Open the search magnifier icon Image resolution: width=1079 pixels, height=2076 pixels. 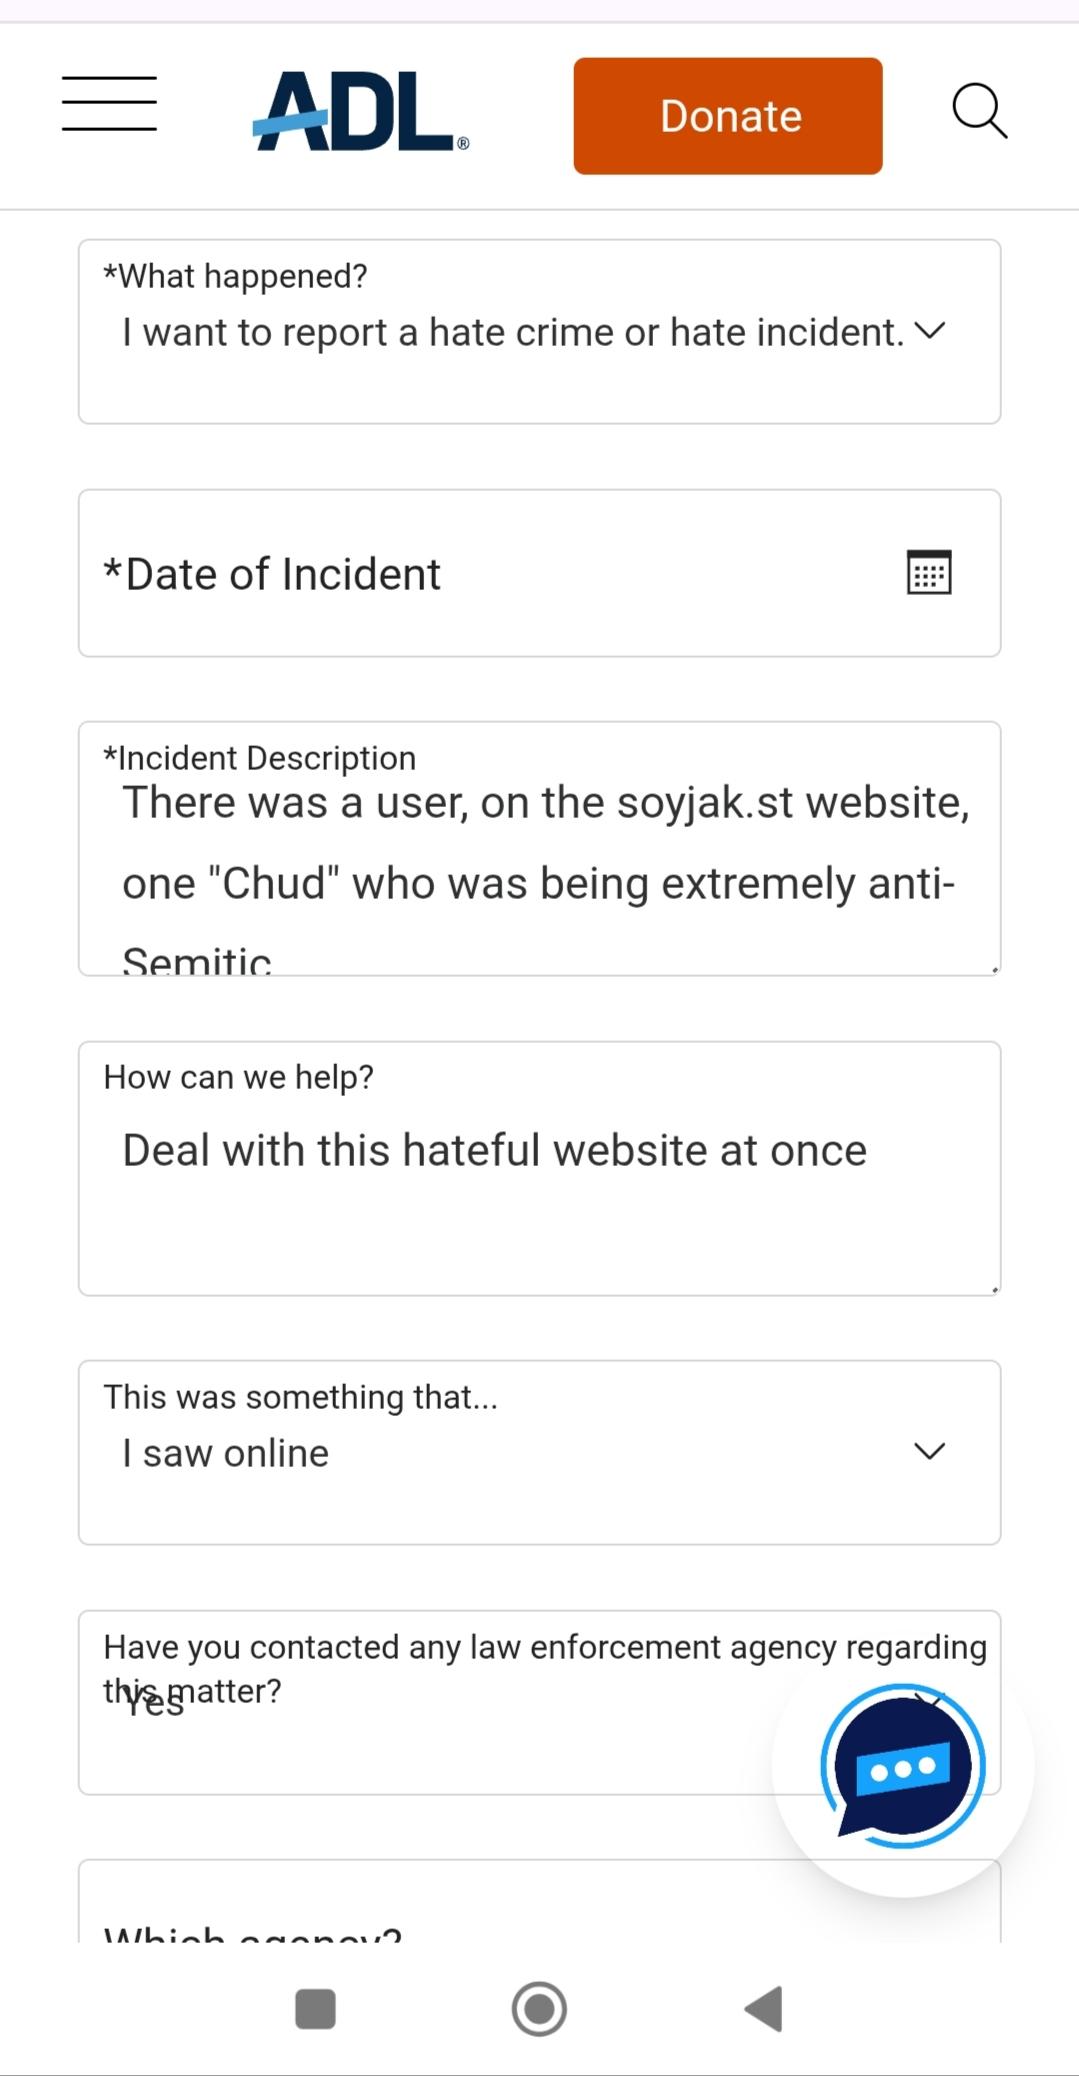click(979, 111)
